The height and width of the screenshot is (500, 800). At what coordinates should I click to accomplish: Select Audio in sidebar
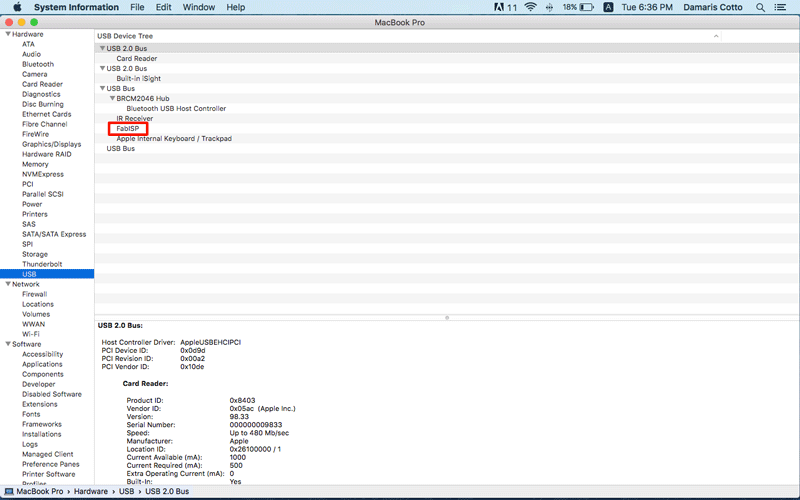point(31,54)
